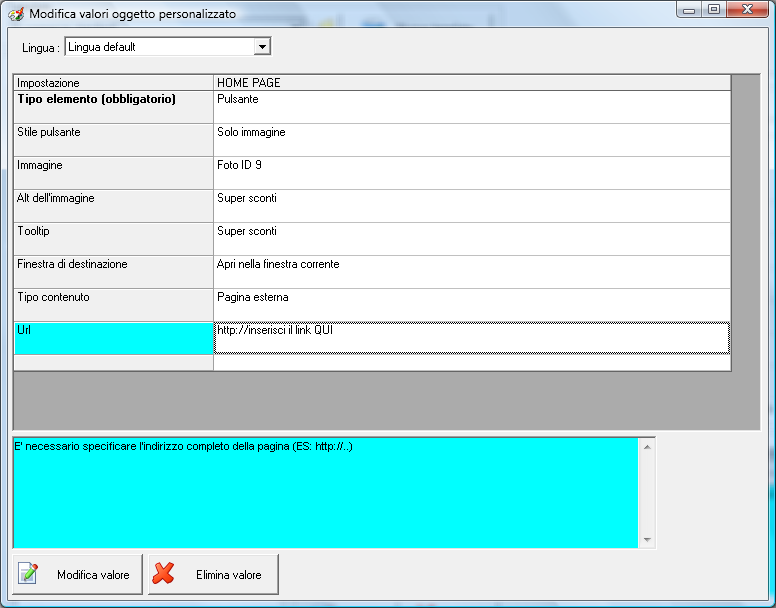Select the Finestra di destinazione row label
Image resolution: width=776 pixels, height=608 pixels.
tap(114, 272)
